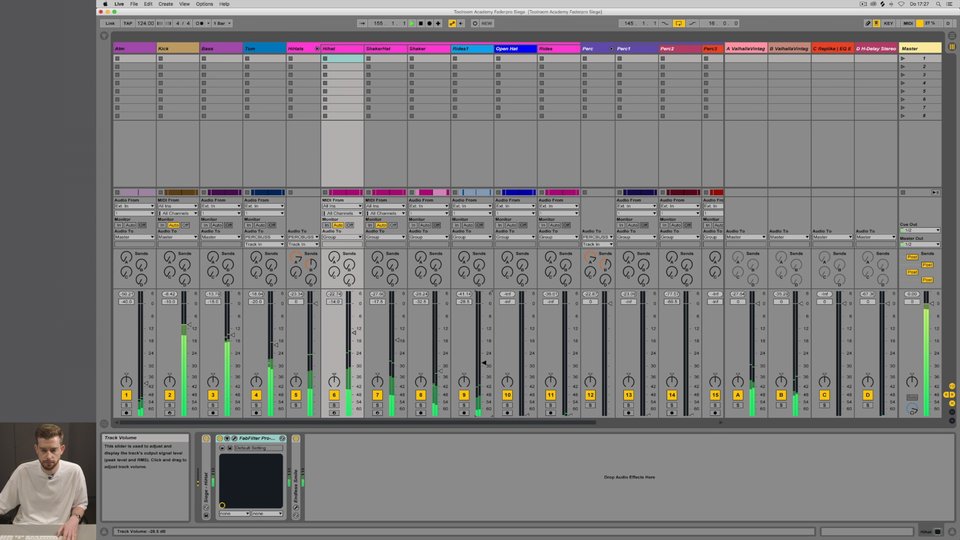Open the View menu
This screenshot has width=960, height=540.
pos(184,4)
